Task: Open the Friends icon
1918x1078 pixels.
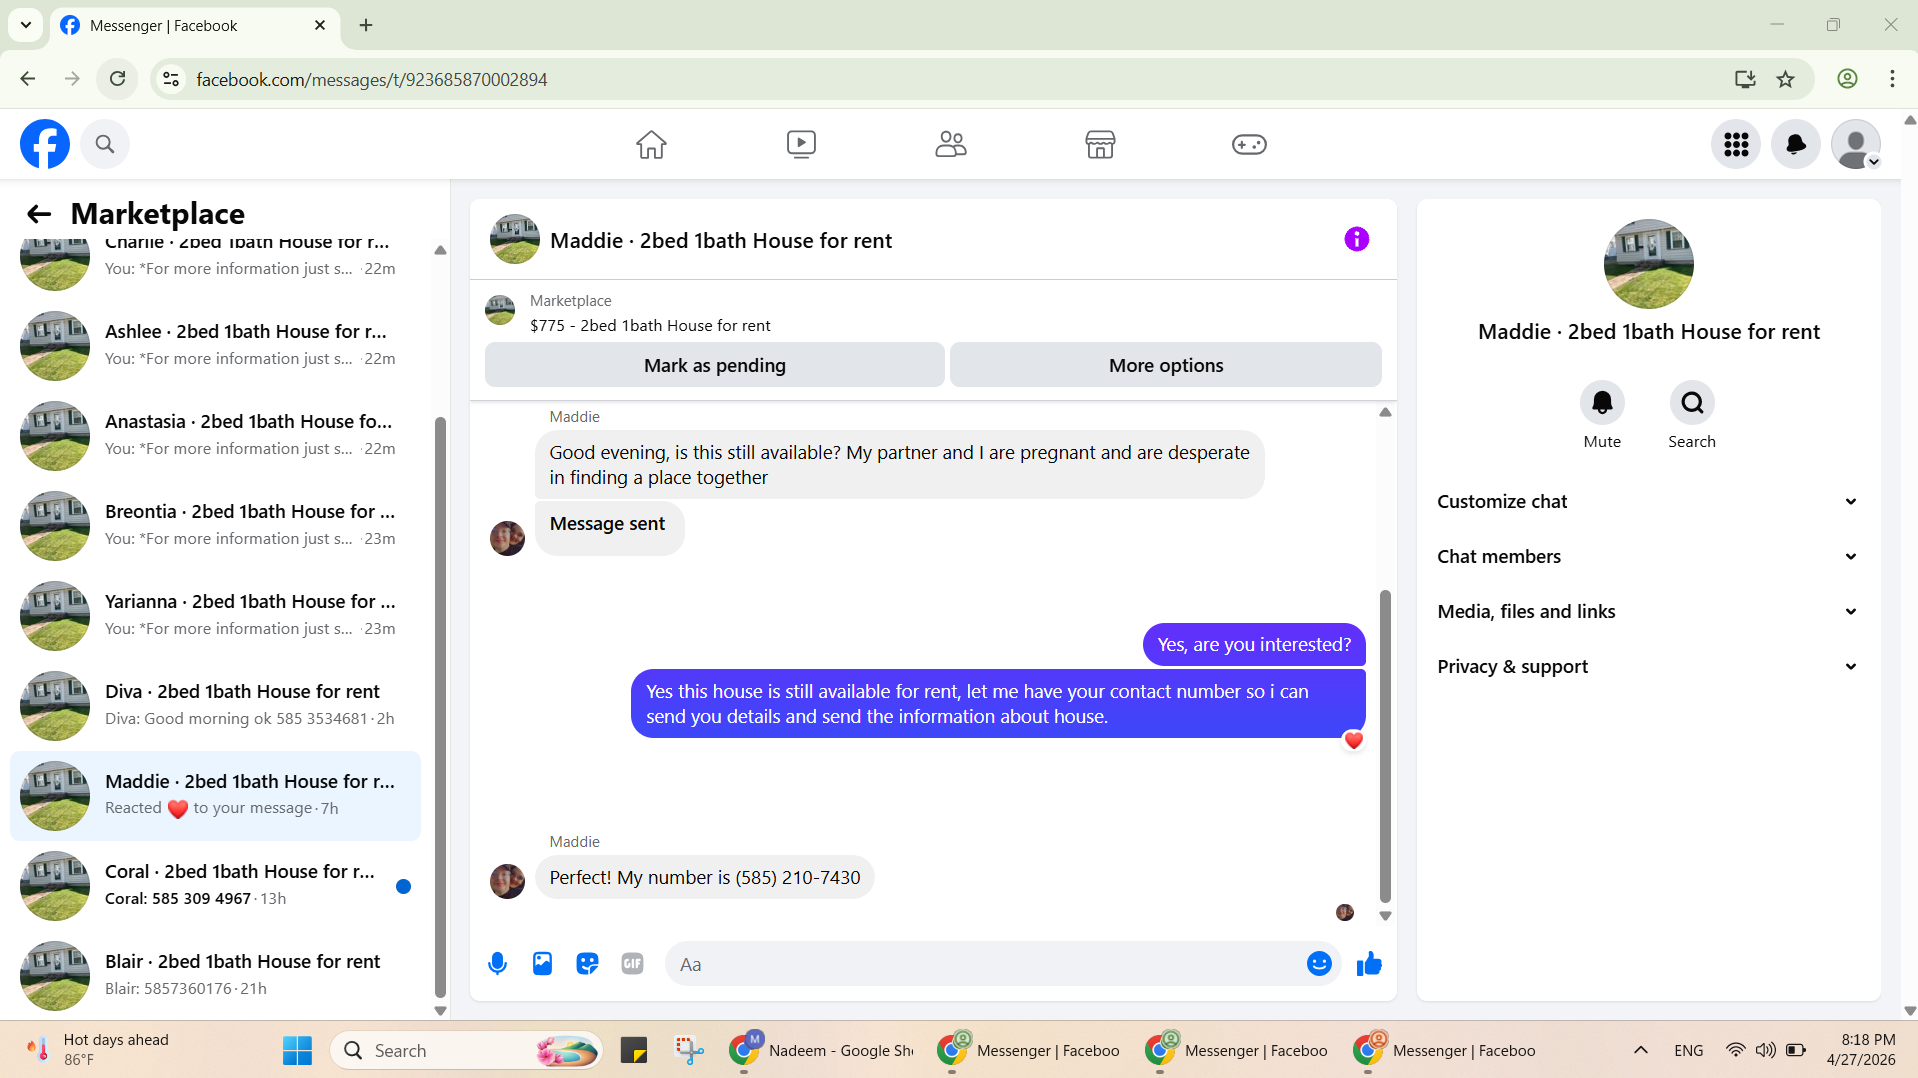Action: pos(950,144)
